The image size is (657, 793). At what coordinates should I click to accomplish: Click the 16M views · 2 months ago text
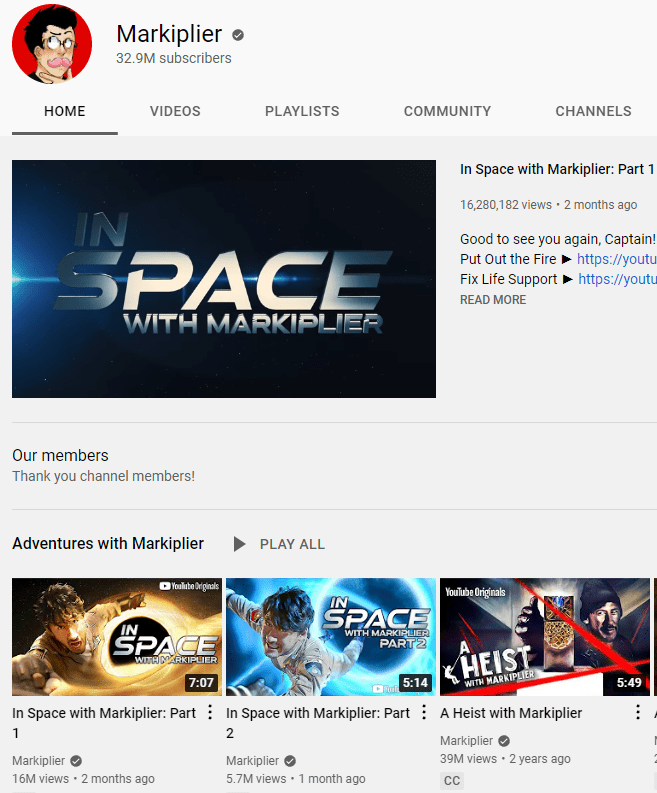(x=83, y=779)
